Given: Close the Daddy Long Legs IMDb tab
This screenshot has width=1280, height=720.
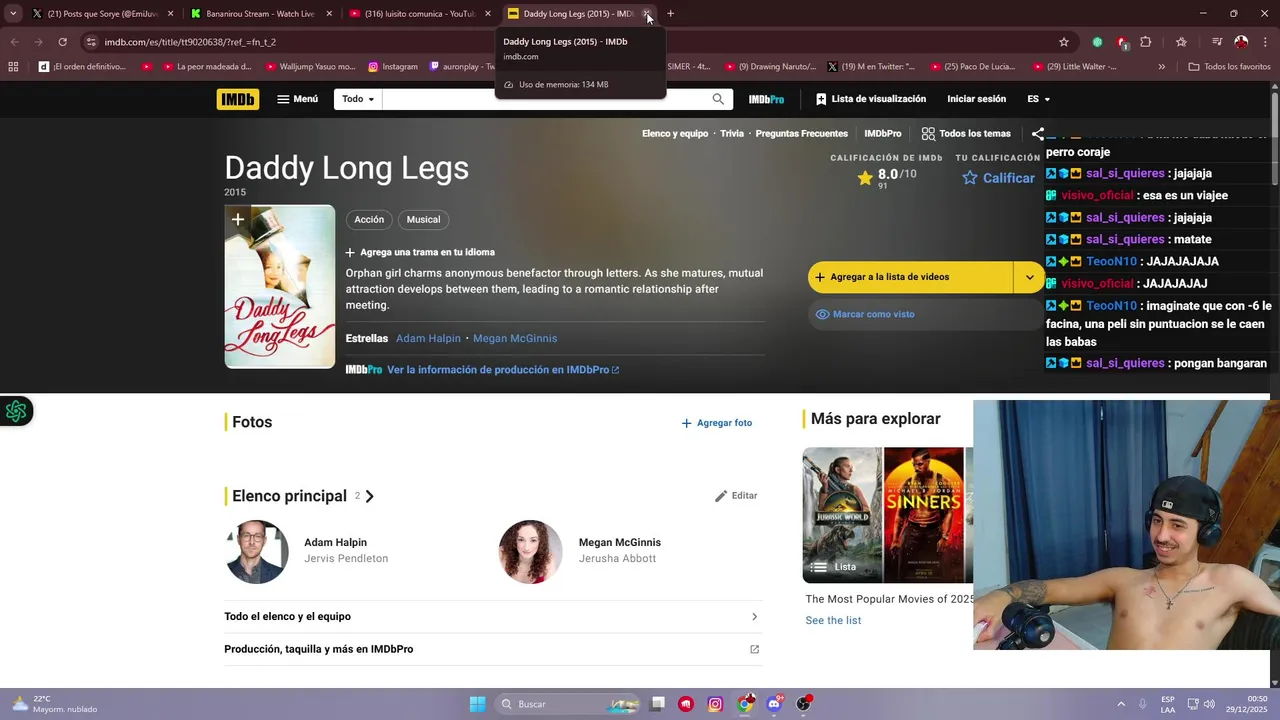Looking at the screenshot, I should point(647,14).
